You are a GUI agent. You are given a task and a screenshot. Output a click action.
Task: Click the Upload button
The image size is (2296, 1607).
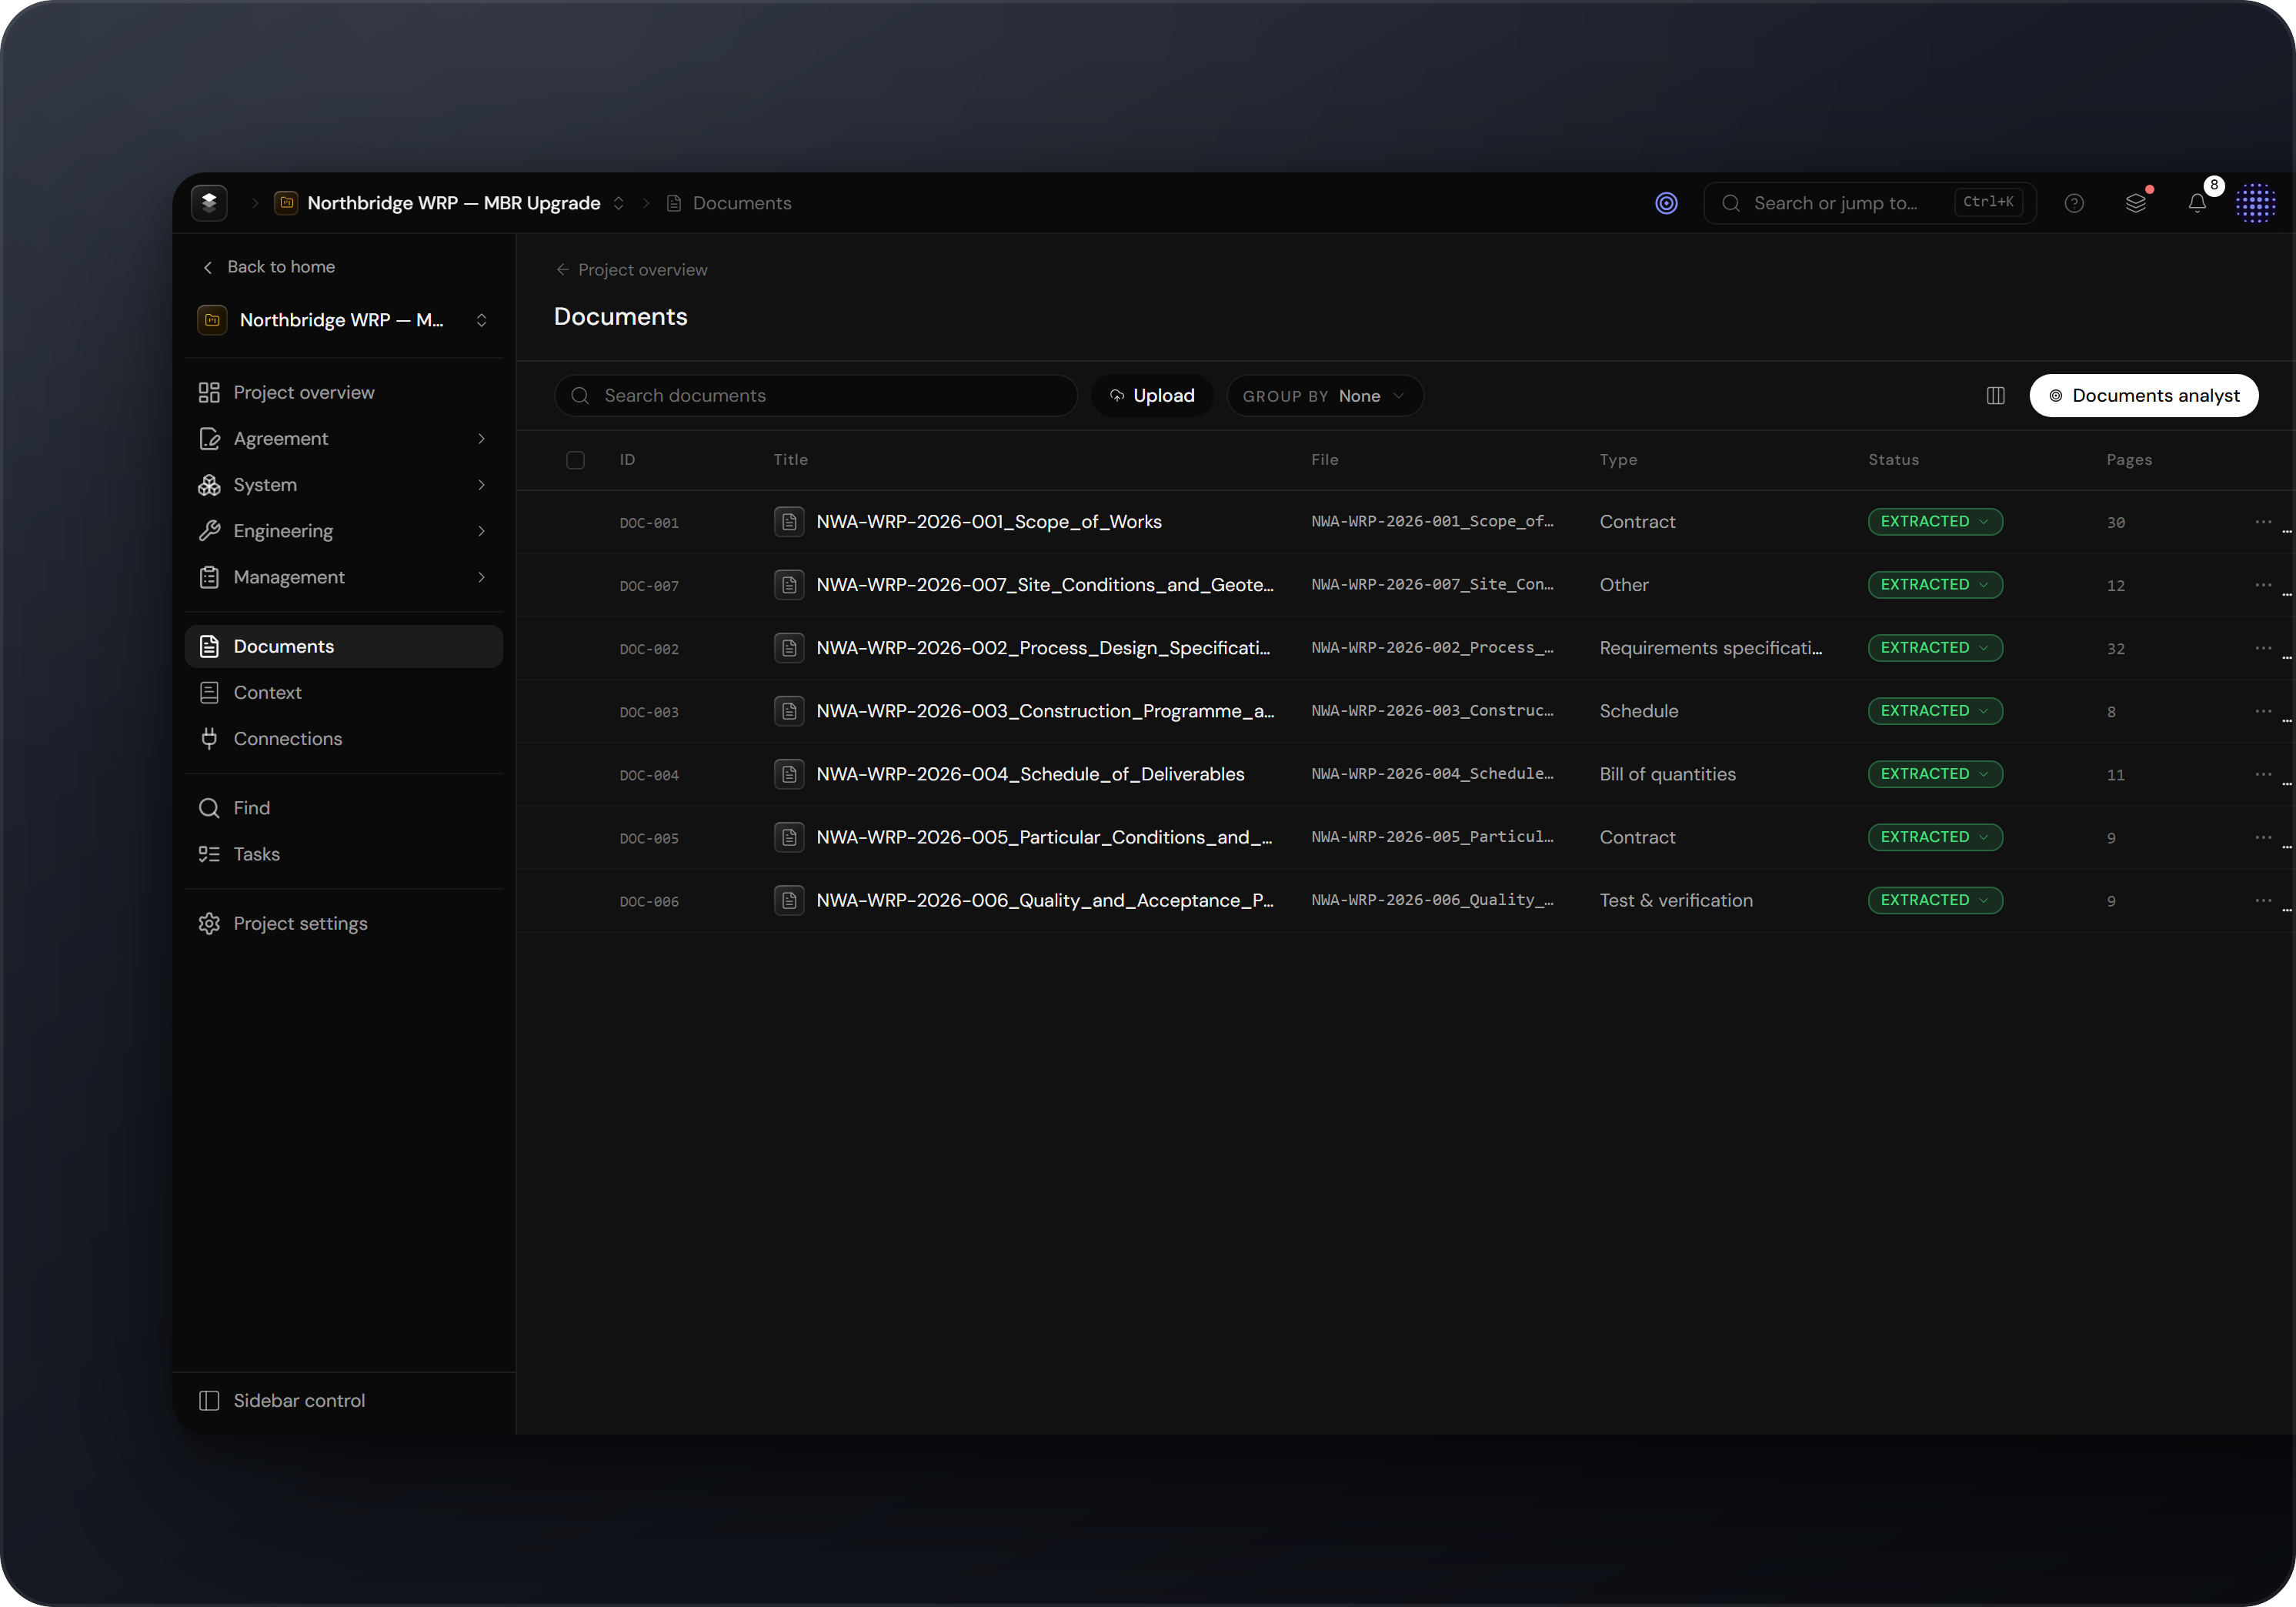(1151, 396)
